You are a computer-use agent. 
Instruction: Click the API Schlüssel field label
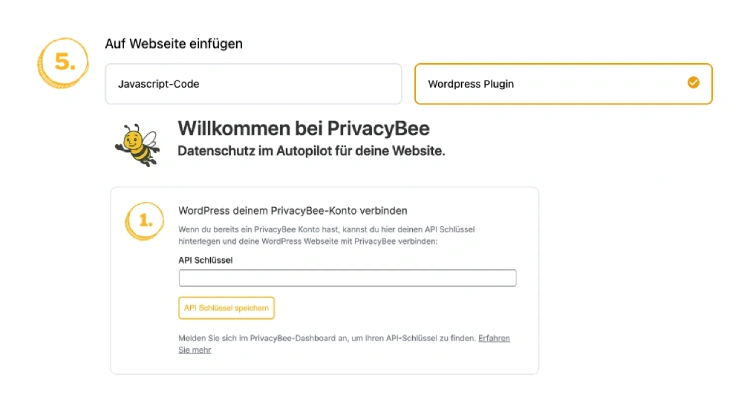[x=206, y=259]
